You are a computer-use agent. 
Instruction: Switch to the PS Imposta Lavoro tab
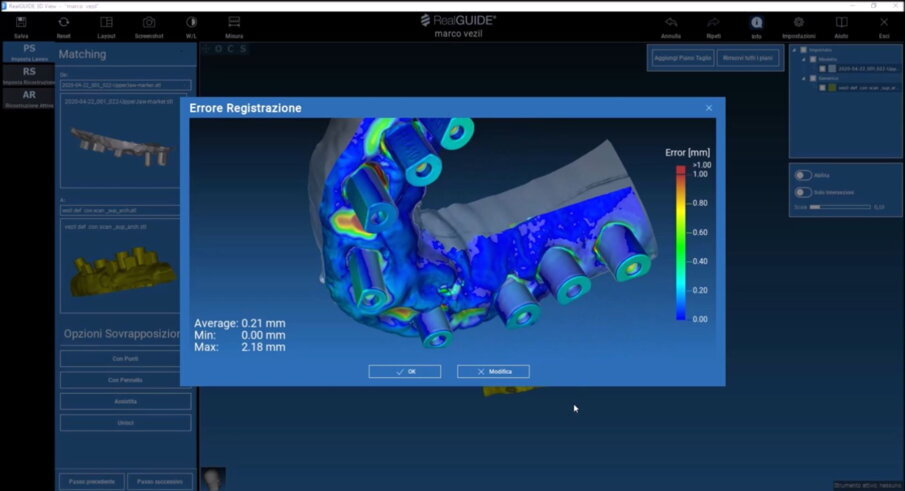(x=29, y=53)
